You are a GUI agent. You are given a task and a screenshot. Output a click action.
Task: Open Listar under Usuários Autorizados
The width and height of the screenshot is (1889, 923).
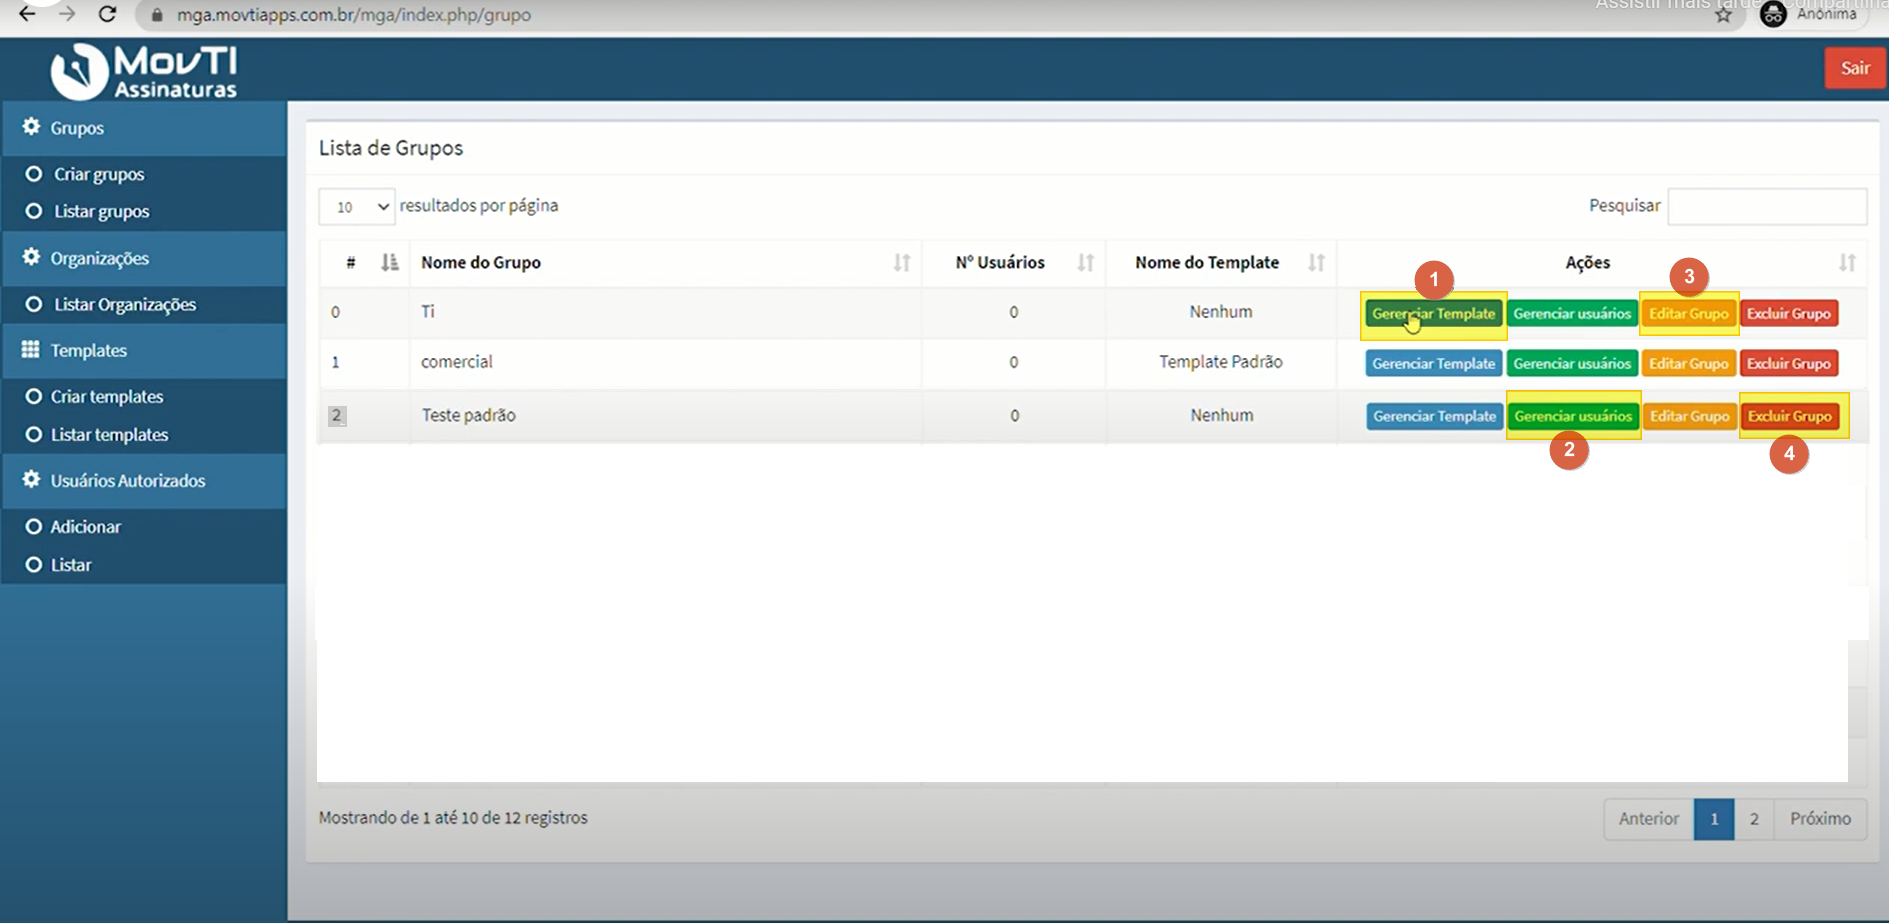click(x=71, y=564)
